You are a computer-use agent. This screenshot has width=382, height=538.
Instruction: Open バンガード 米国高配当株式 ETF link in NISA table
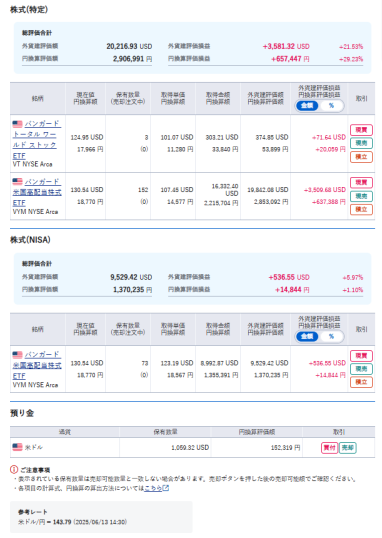pyautogui.click(x=37, y=365)
